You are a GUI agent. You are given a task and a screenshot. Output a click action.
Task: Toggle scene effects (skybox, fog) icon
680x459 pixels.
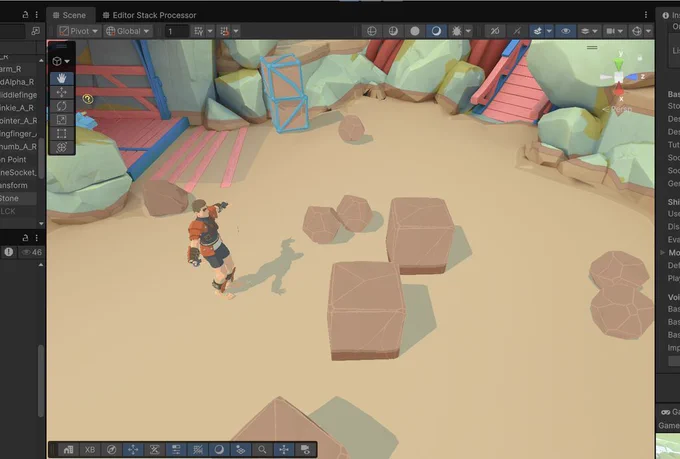538,31
